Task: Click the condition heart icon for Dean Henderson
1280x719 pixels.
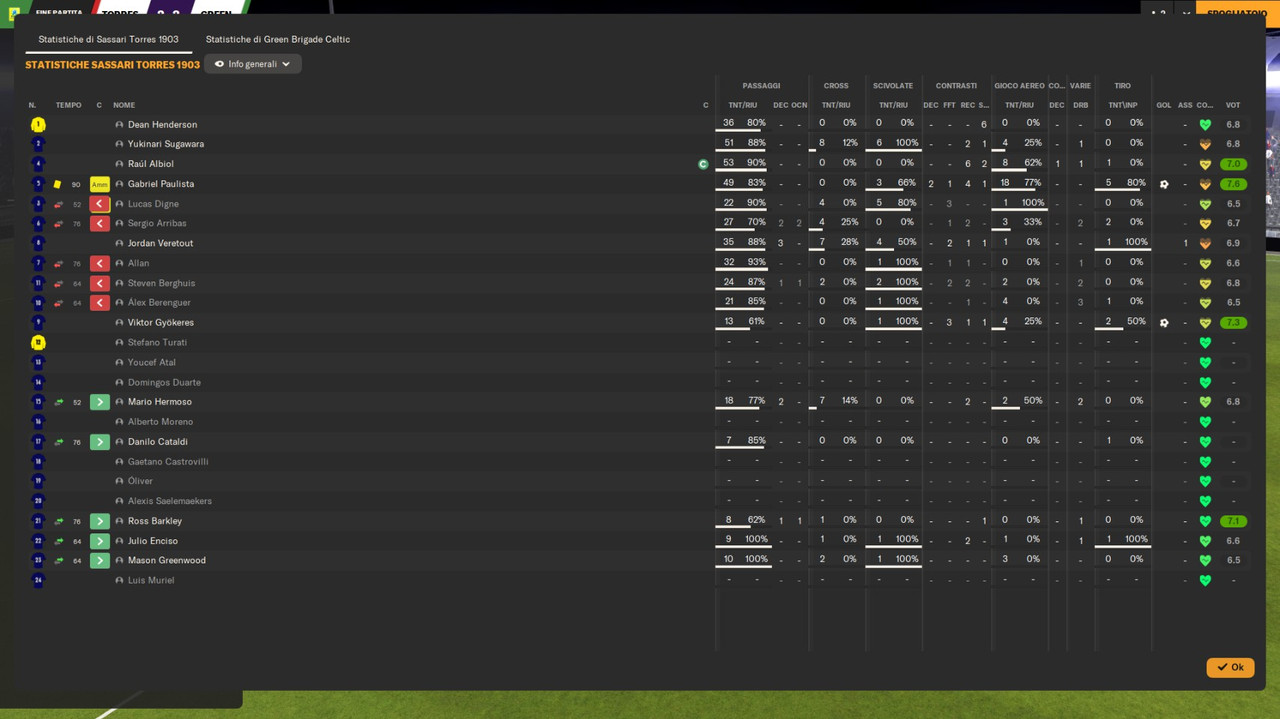Action: click(1205, 125)
